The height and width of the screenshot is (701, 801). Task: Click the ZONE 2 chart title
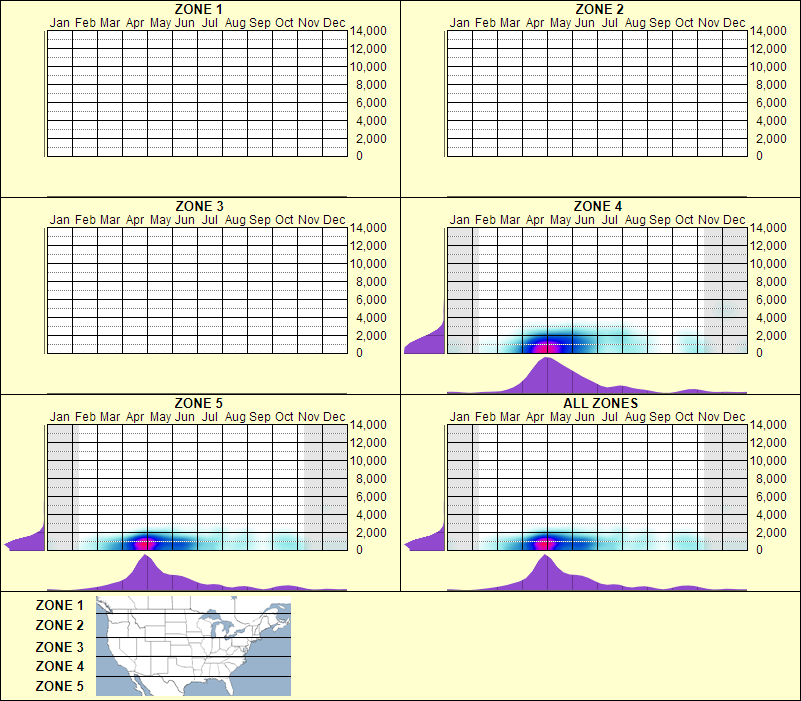(x=601, y=9)
